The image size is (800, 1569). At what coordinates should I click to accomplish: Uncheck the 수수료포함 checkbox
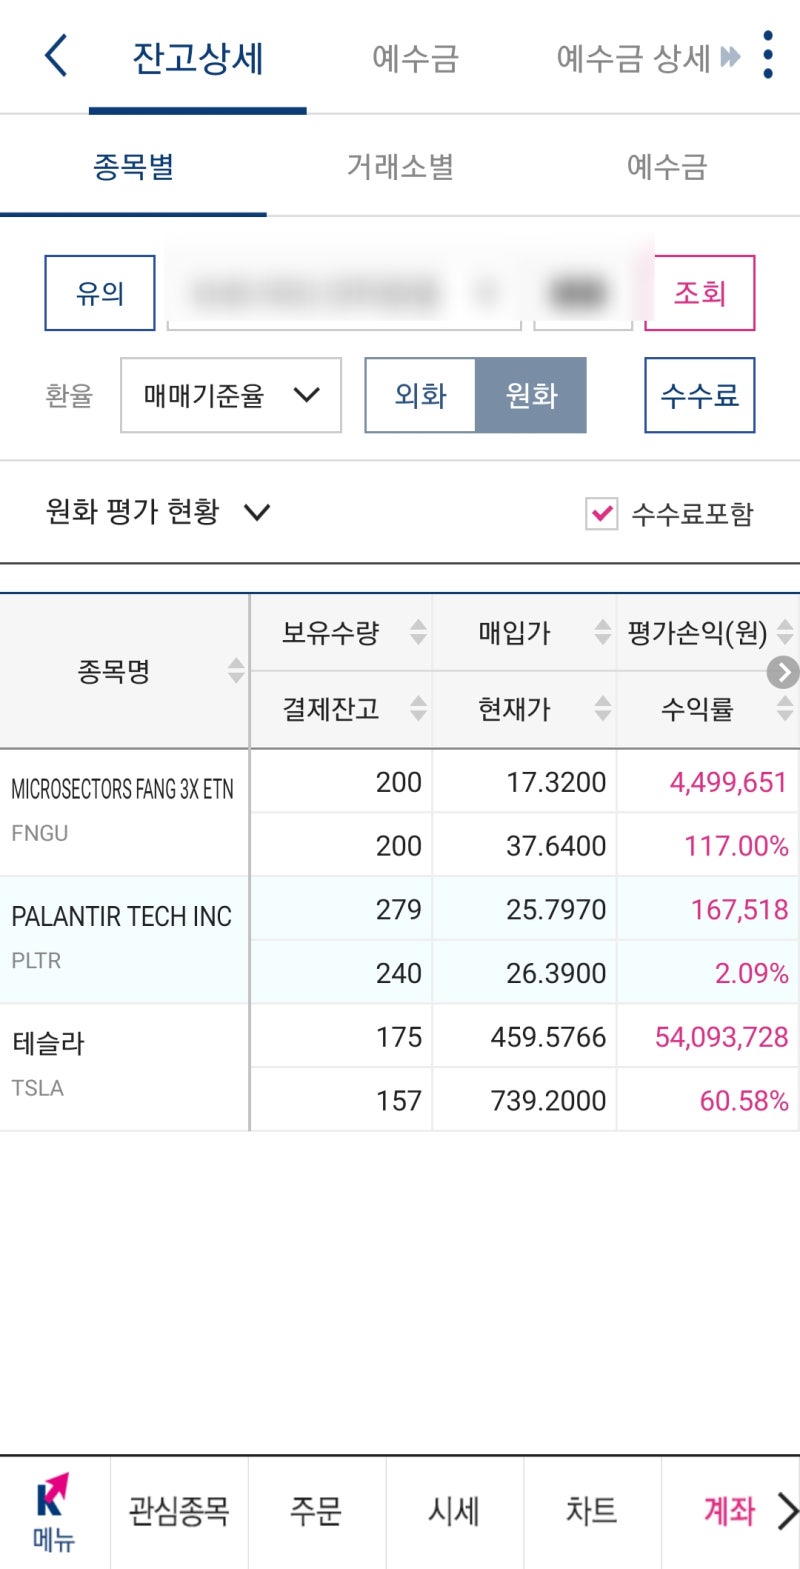pyautogui.click(x=603, y=512)
